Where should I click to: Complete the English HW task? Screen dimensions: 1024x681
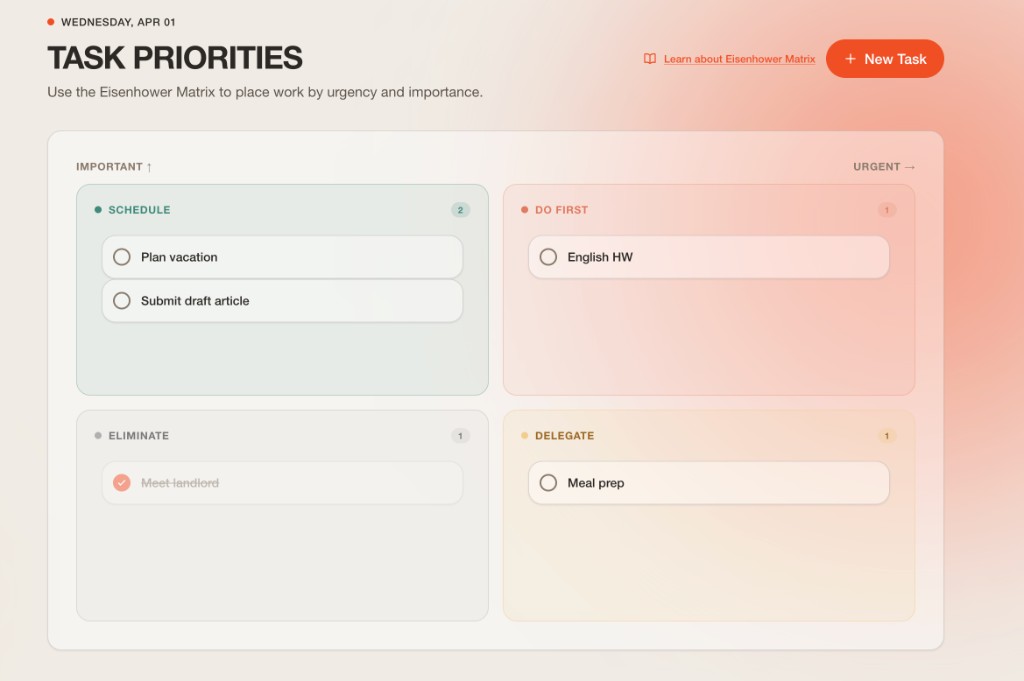click(x=548, y=257)
